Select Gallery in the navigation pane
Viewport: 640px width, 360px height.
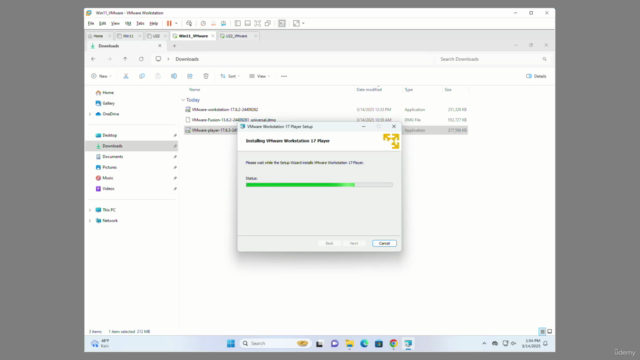click(105, 103)
